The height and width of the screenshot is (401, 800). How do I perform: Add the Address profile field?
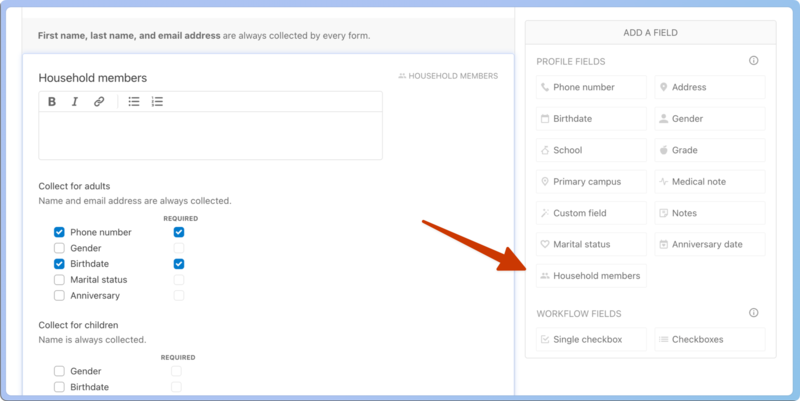pyautogui.click(x=710, y=87)
